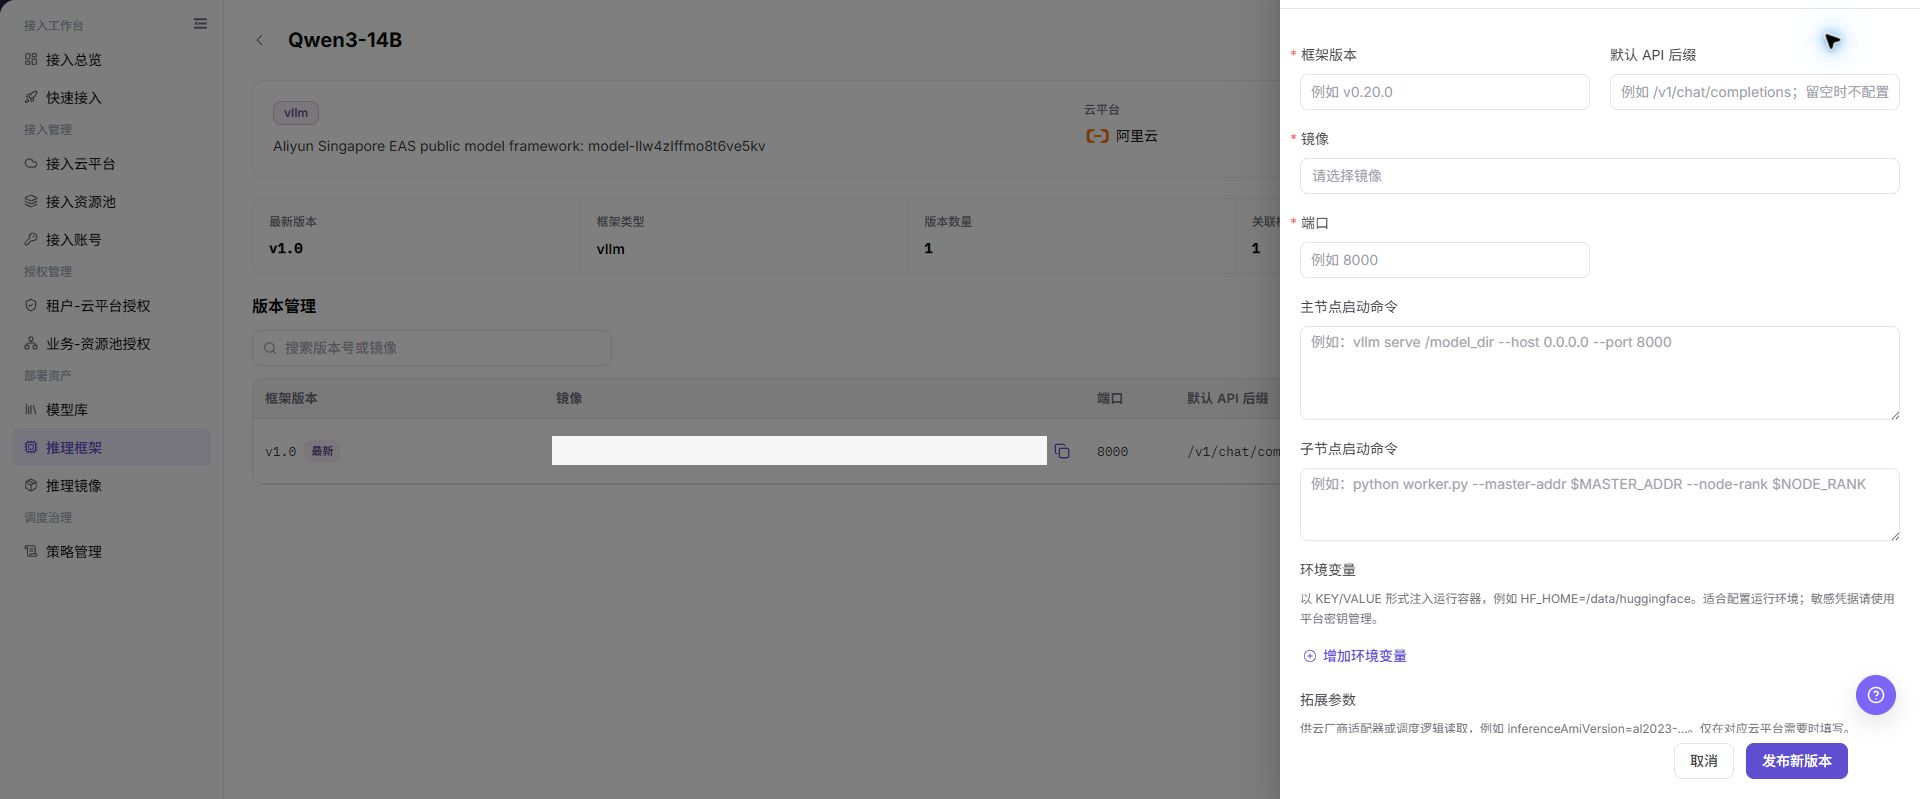This screenshot has height=799, width=1920.
Task: Open the 请选择镜像 dropdown
Action: (1600, 176)
